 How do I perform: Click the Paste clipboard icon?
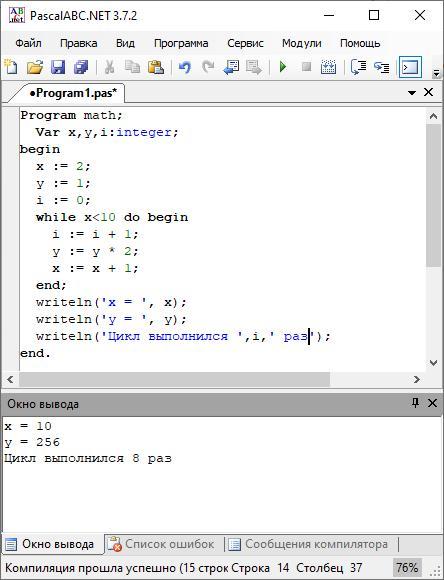click(156, 67)
